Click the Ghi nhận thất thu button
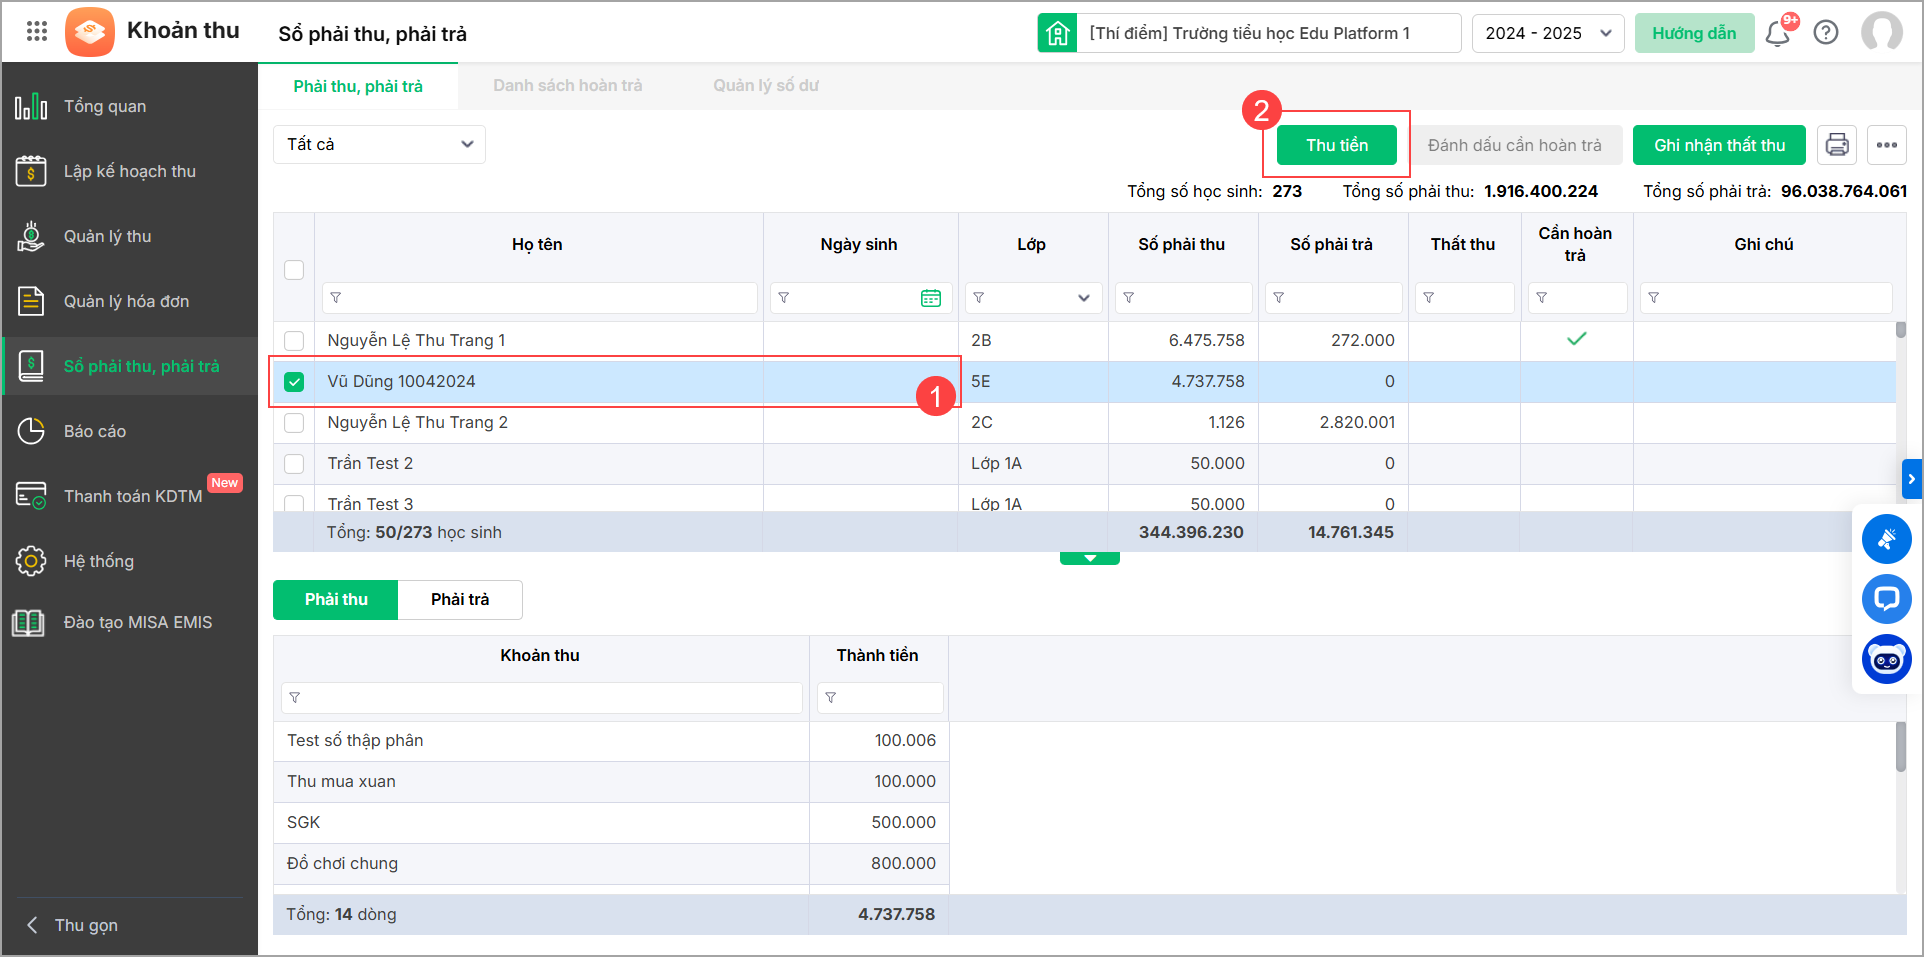1924x957 pixels. click(x=1718, y=145)
